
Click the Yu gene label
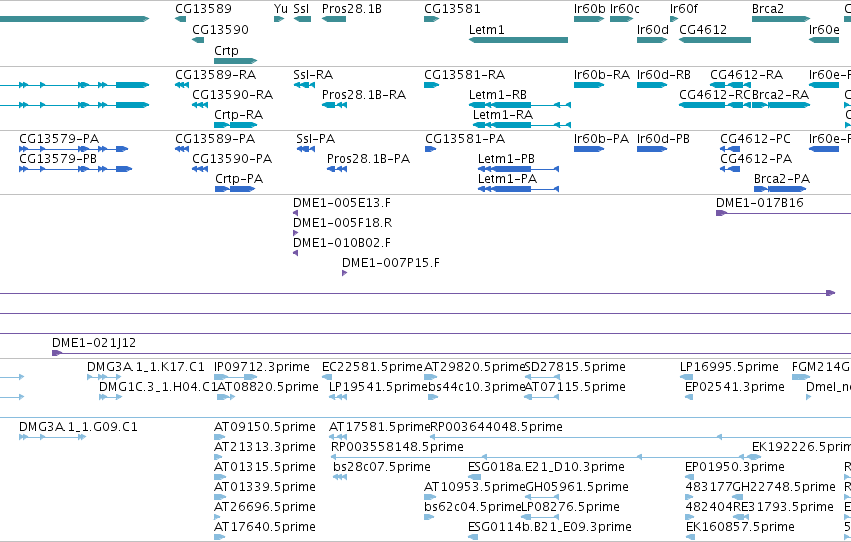pyautogui.click(x=281, y=9)
